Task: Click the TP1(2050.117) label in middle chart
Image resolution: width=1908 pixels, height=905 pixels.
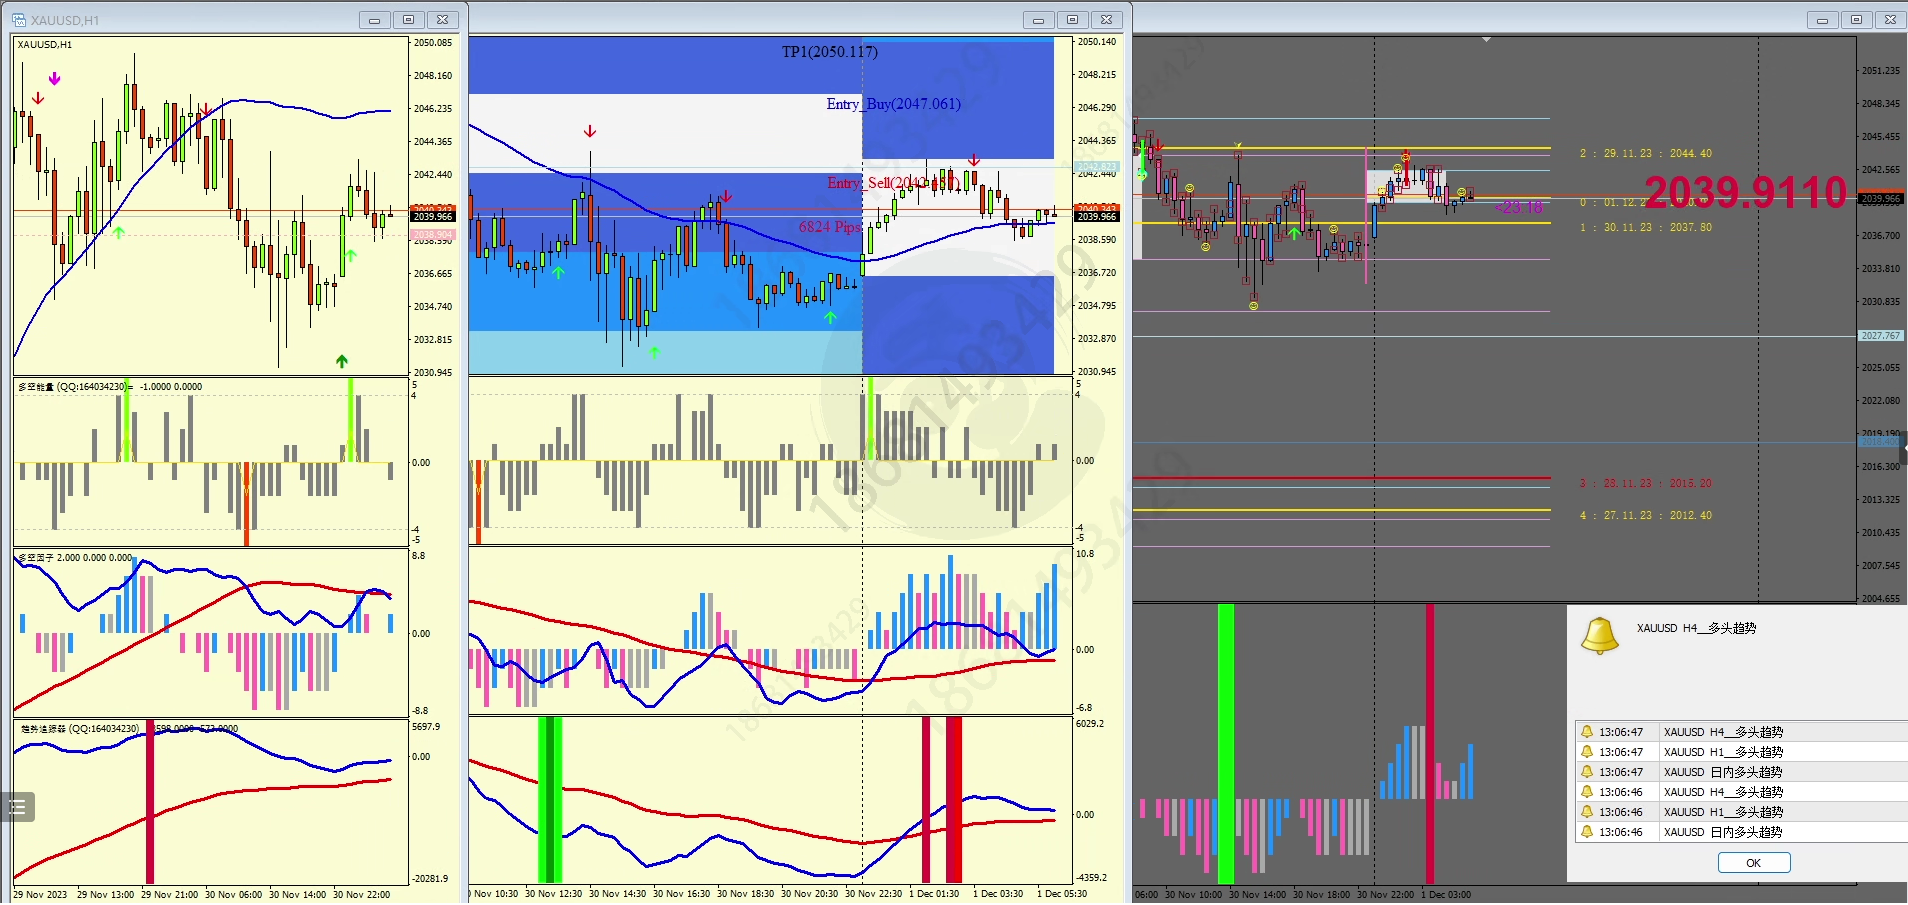Action: (829, 52)
